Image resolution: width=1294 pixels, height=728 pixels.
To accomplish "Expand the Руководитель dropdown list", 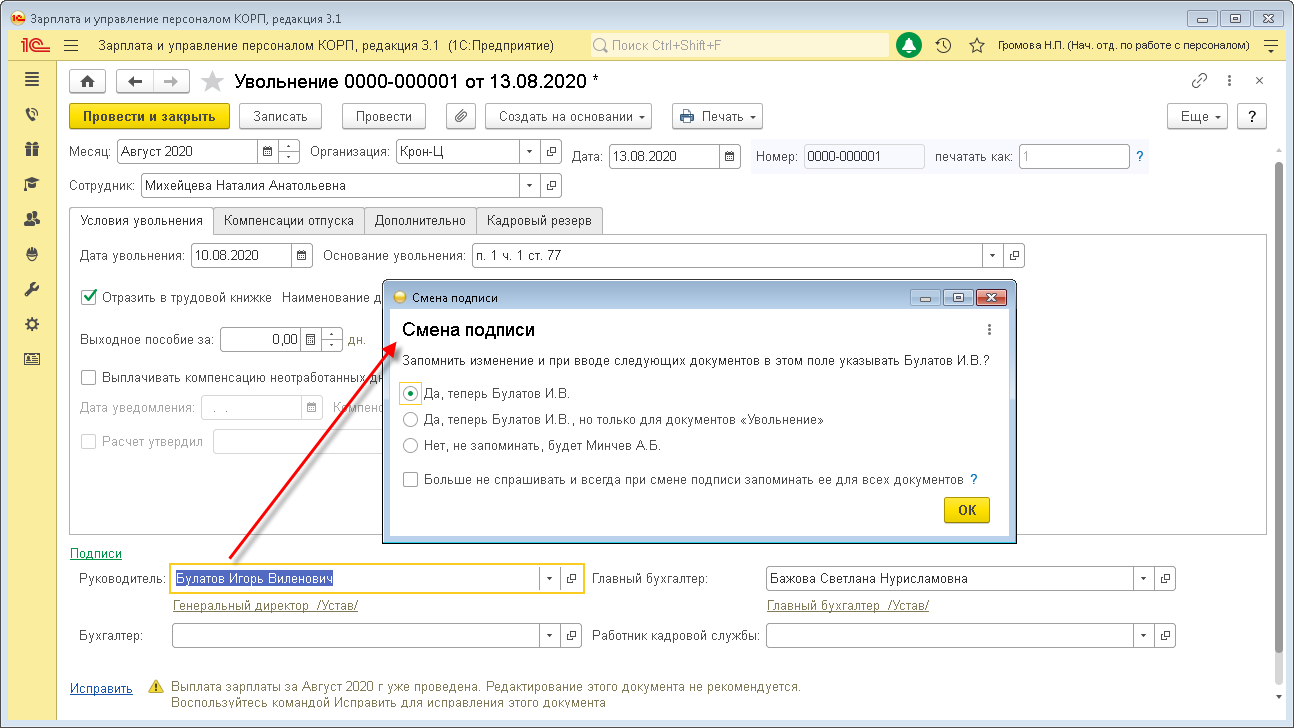I will 550,578.
